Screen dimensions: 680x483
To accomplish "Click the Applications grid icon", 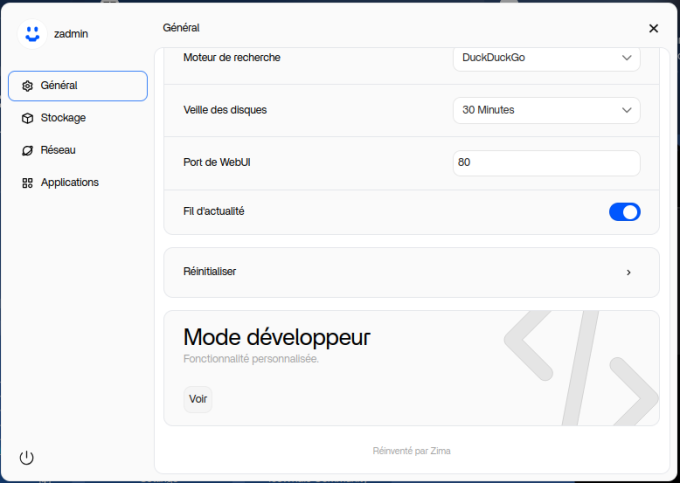I will [x=28, y=183].
